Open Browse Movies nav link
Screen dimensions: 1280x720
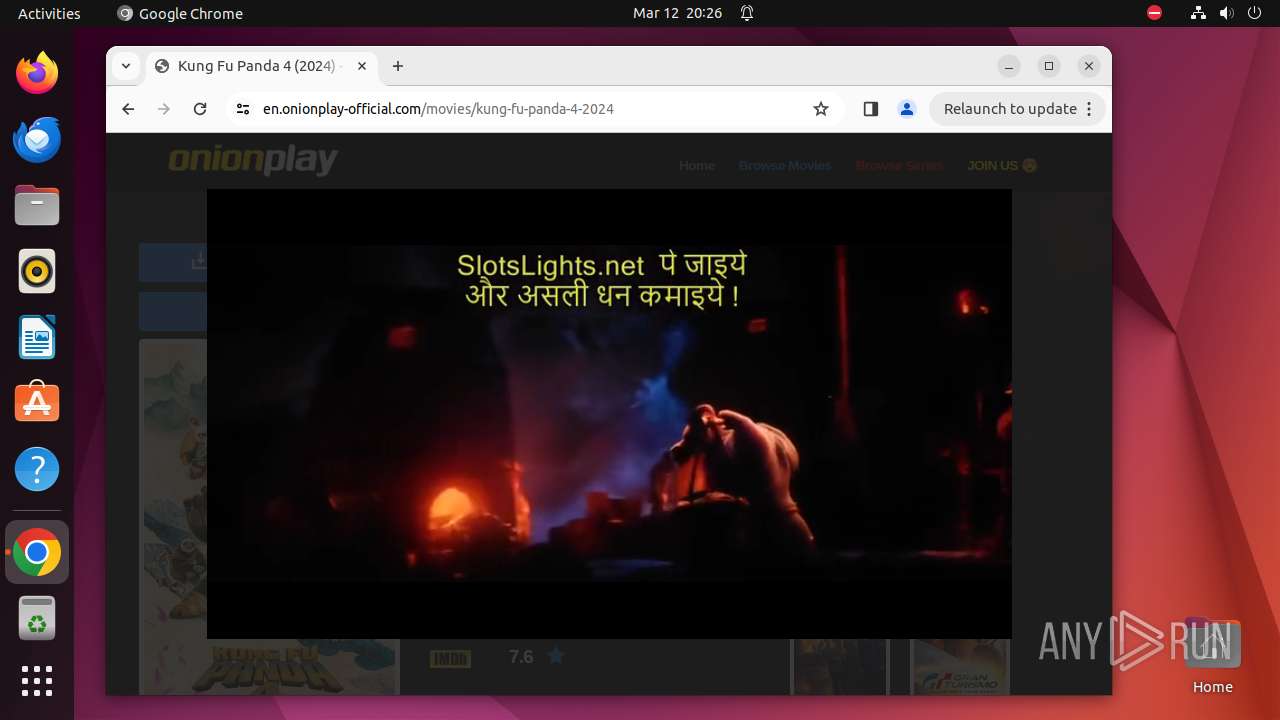point(785,166)
